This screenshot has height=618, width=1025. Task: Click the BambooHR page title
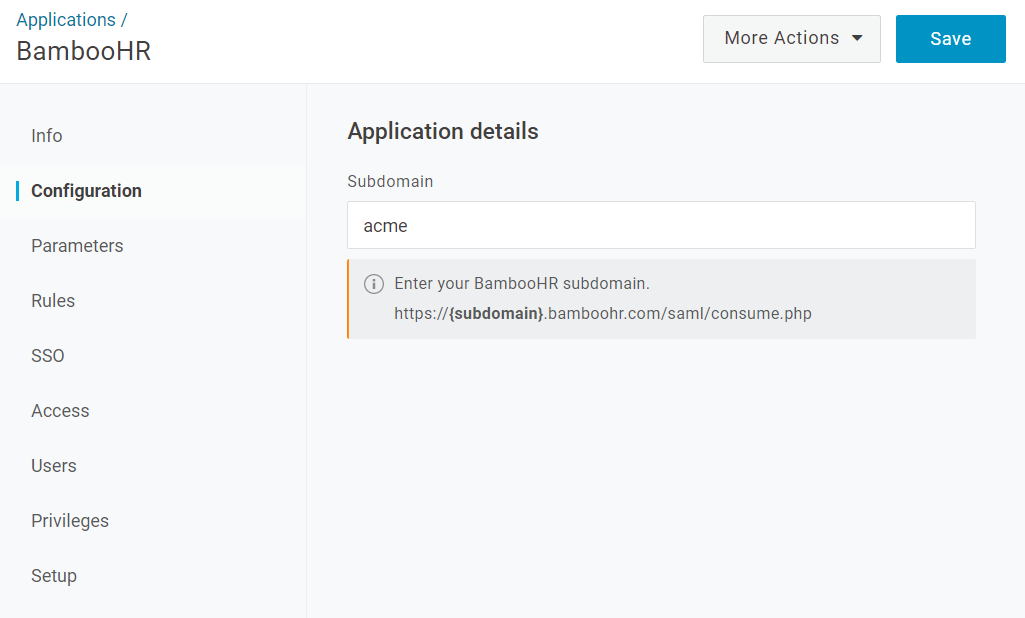[84, 51]
